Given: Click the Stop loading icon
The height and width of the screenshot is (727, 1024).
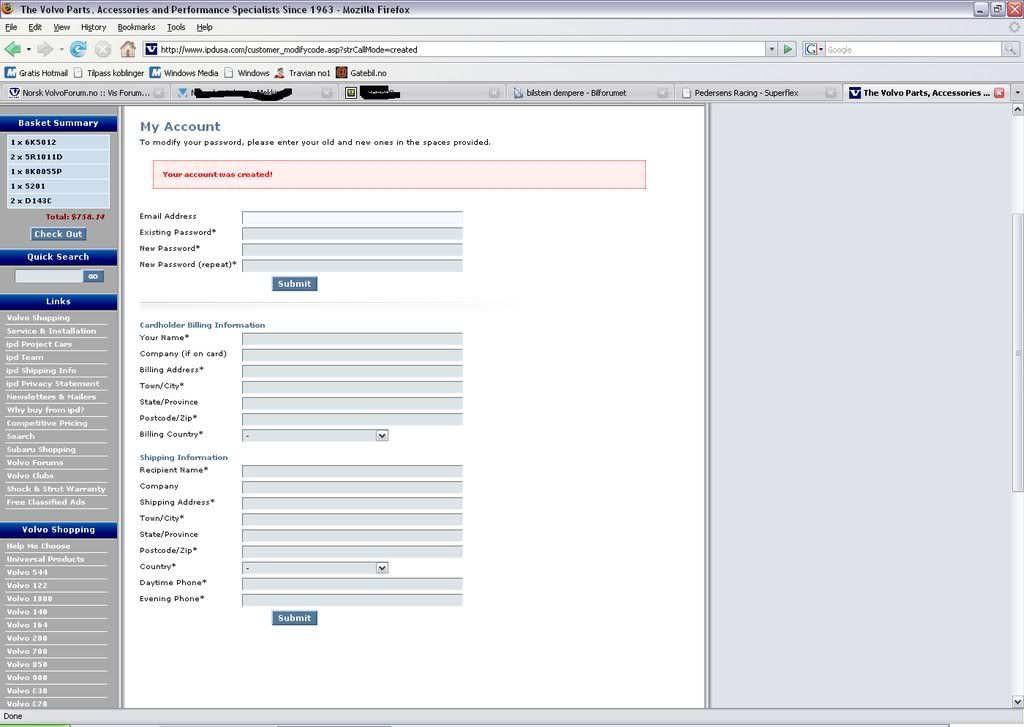Looking at the screenshot, I should pos(103,49).
